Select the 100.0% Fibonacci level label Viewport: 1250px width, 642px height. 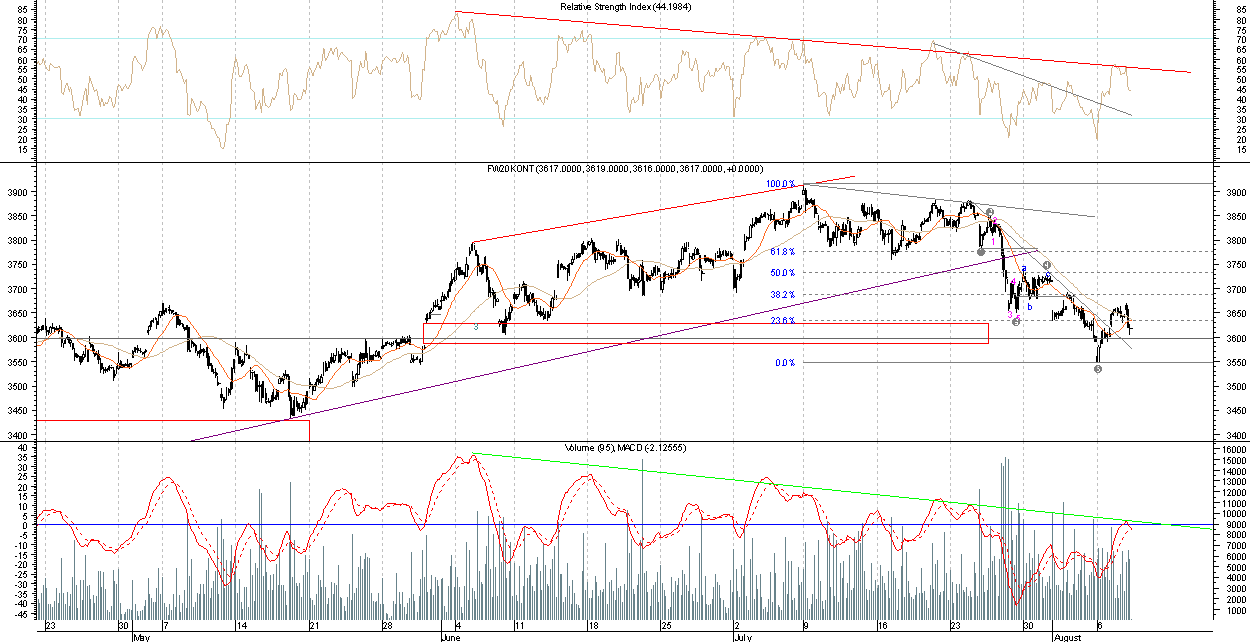tap(782, 184)
